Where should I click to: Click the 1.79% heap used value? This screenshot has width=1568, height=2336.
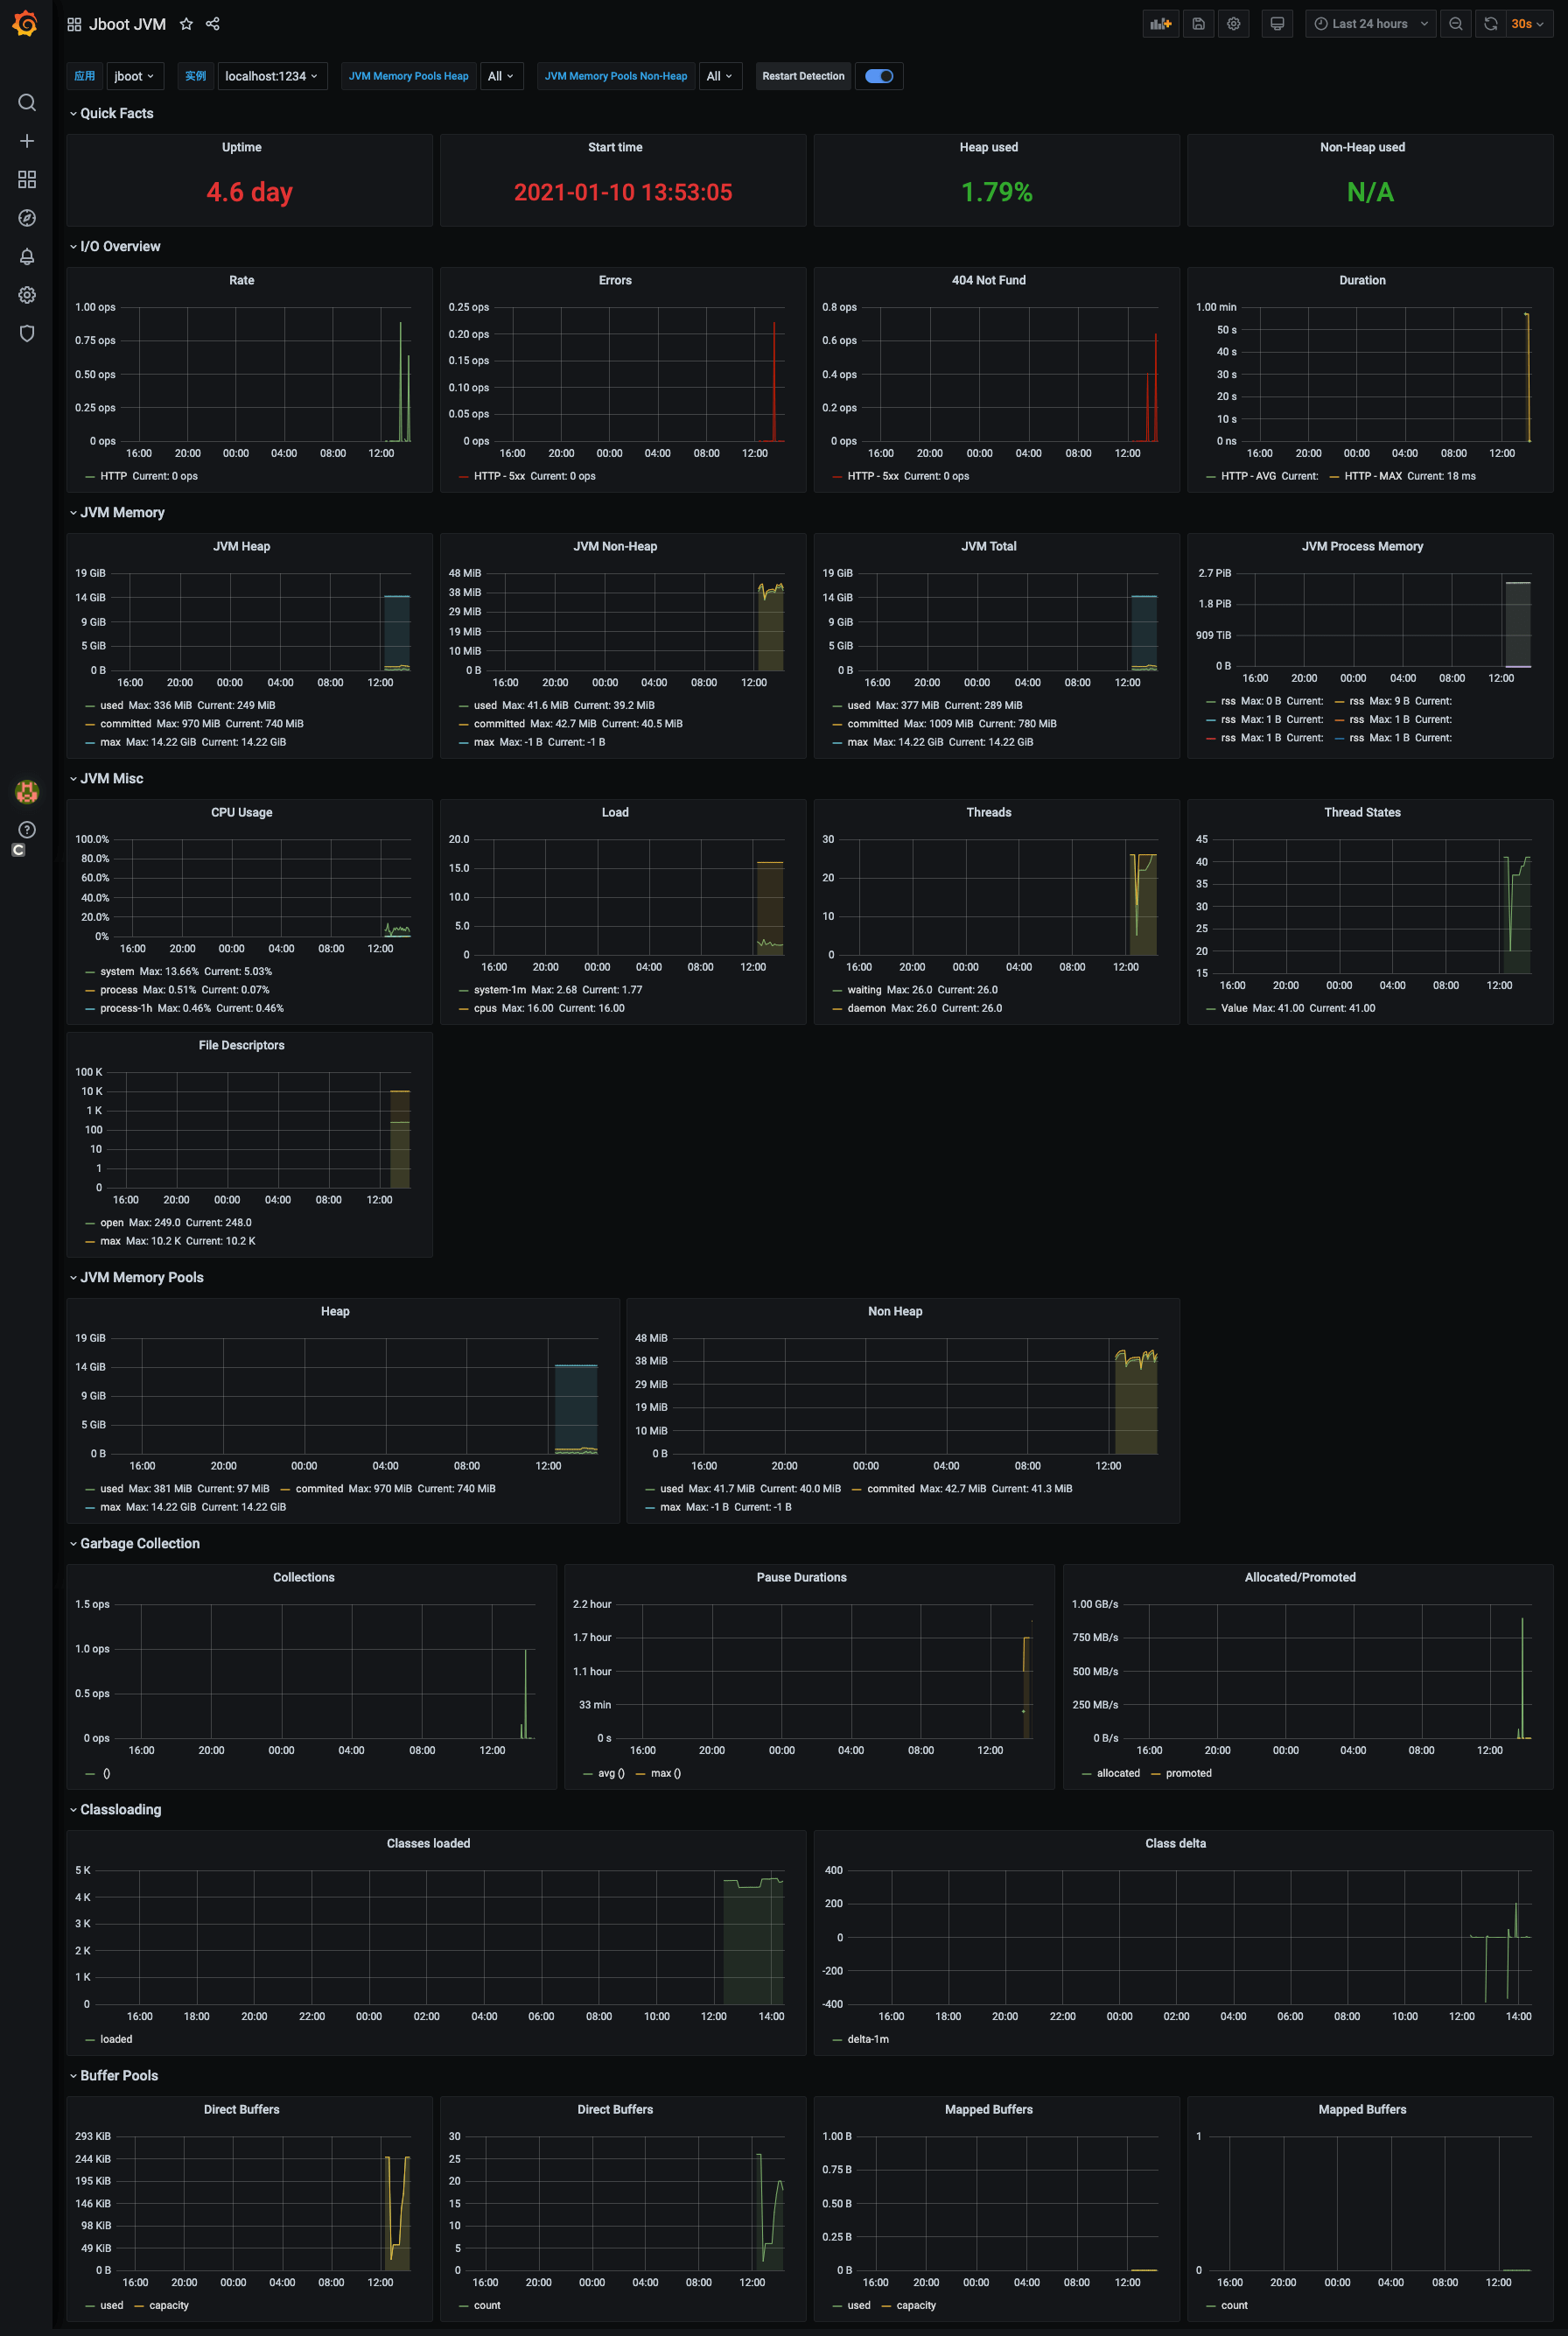tap(997, 192)
